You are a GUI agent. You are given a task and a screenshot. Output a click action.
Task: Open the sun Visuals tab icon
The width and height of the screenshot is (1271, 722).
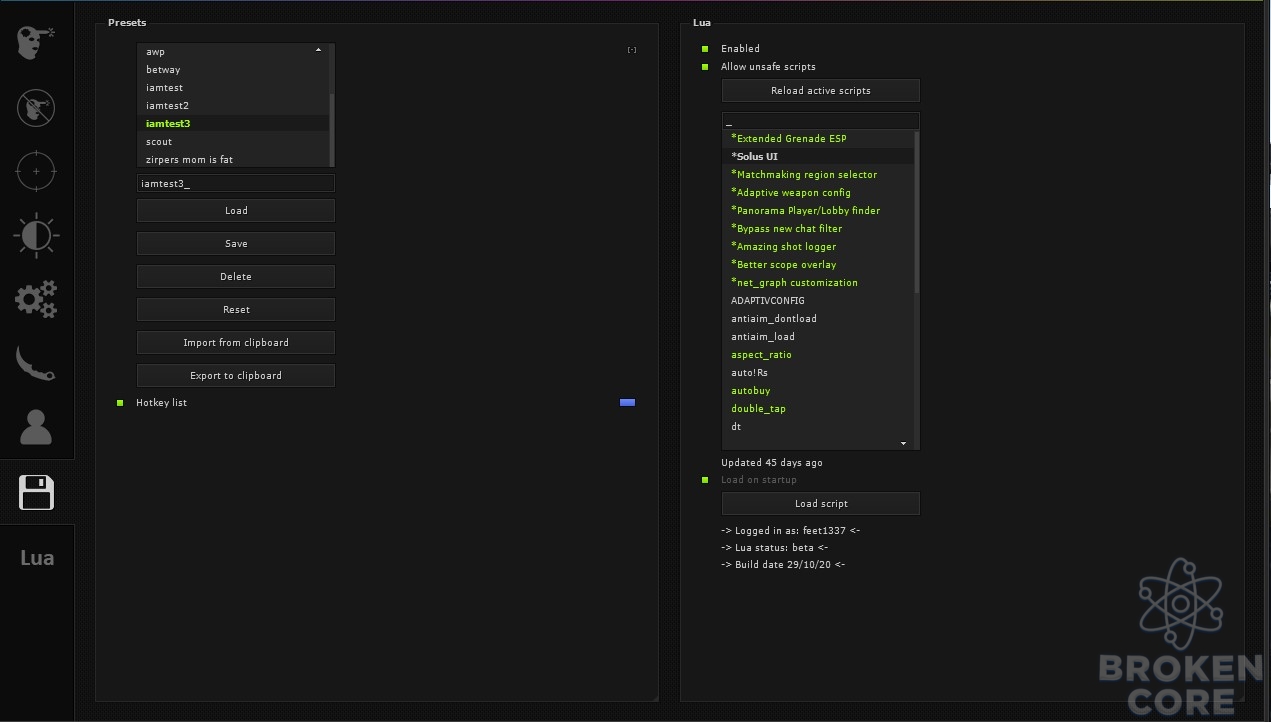(x=36, y=236)
